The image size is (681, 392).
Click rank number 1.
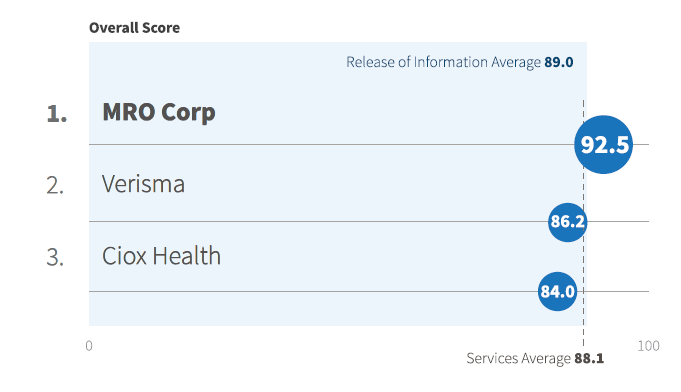click(x=56, y=114)
